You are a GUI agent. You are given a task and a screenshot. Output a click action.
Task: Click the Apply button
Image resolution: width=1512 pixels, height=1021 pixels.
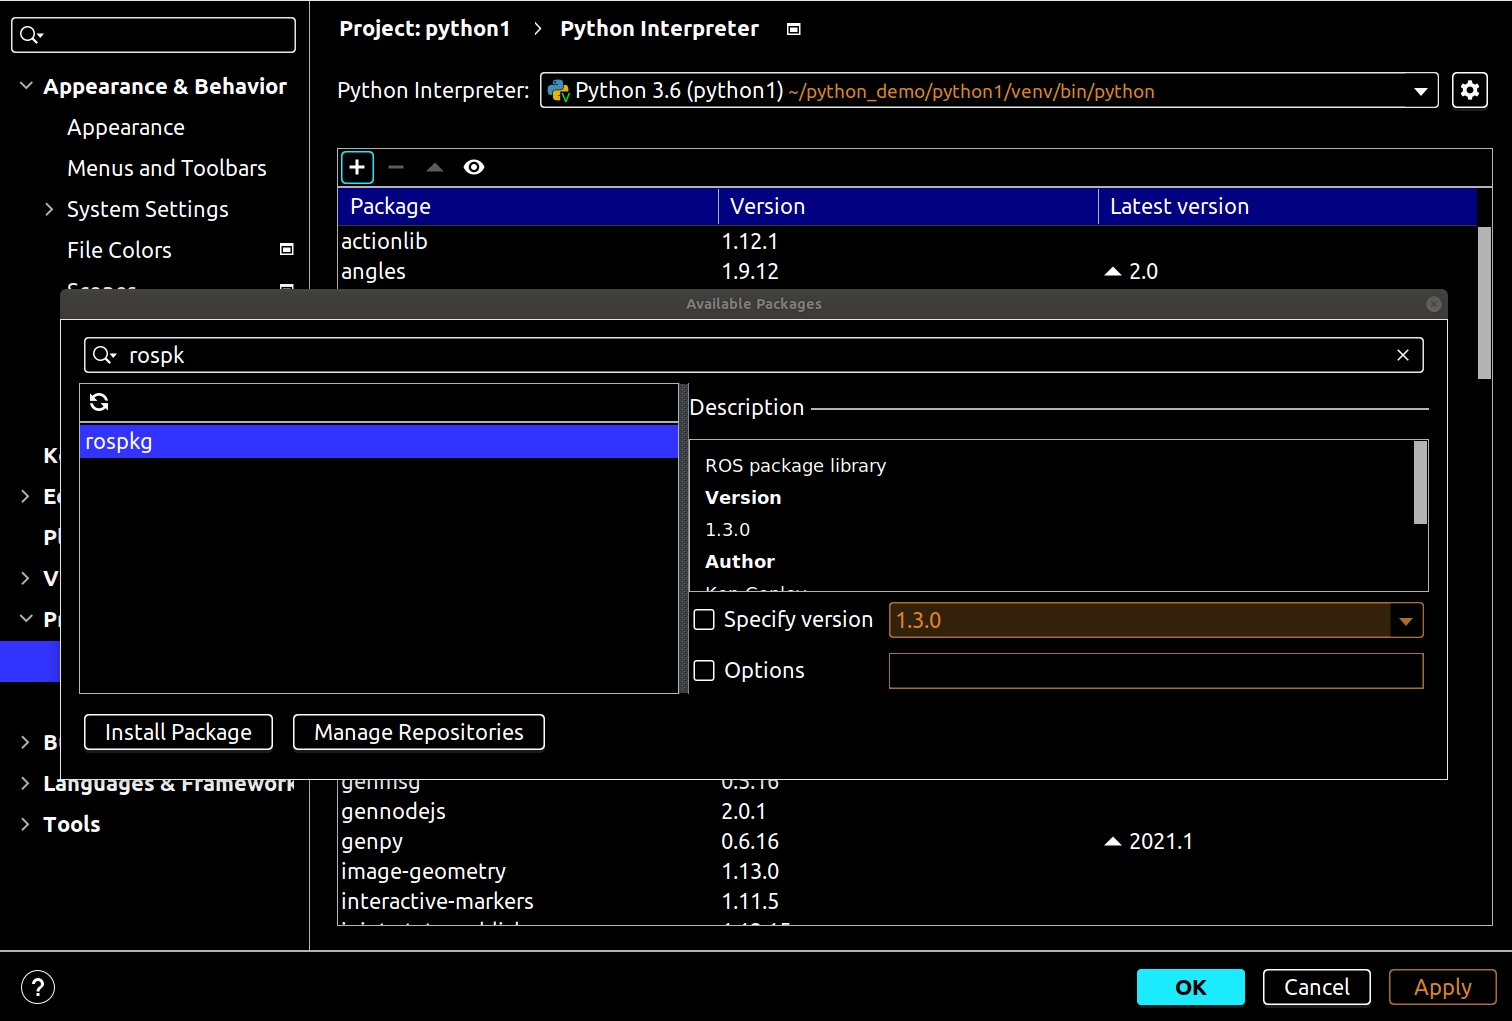pos(1443,987)
